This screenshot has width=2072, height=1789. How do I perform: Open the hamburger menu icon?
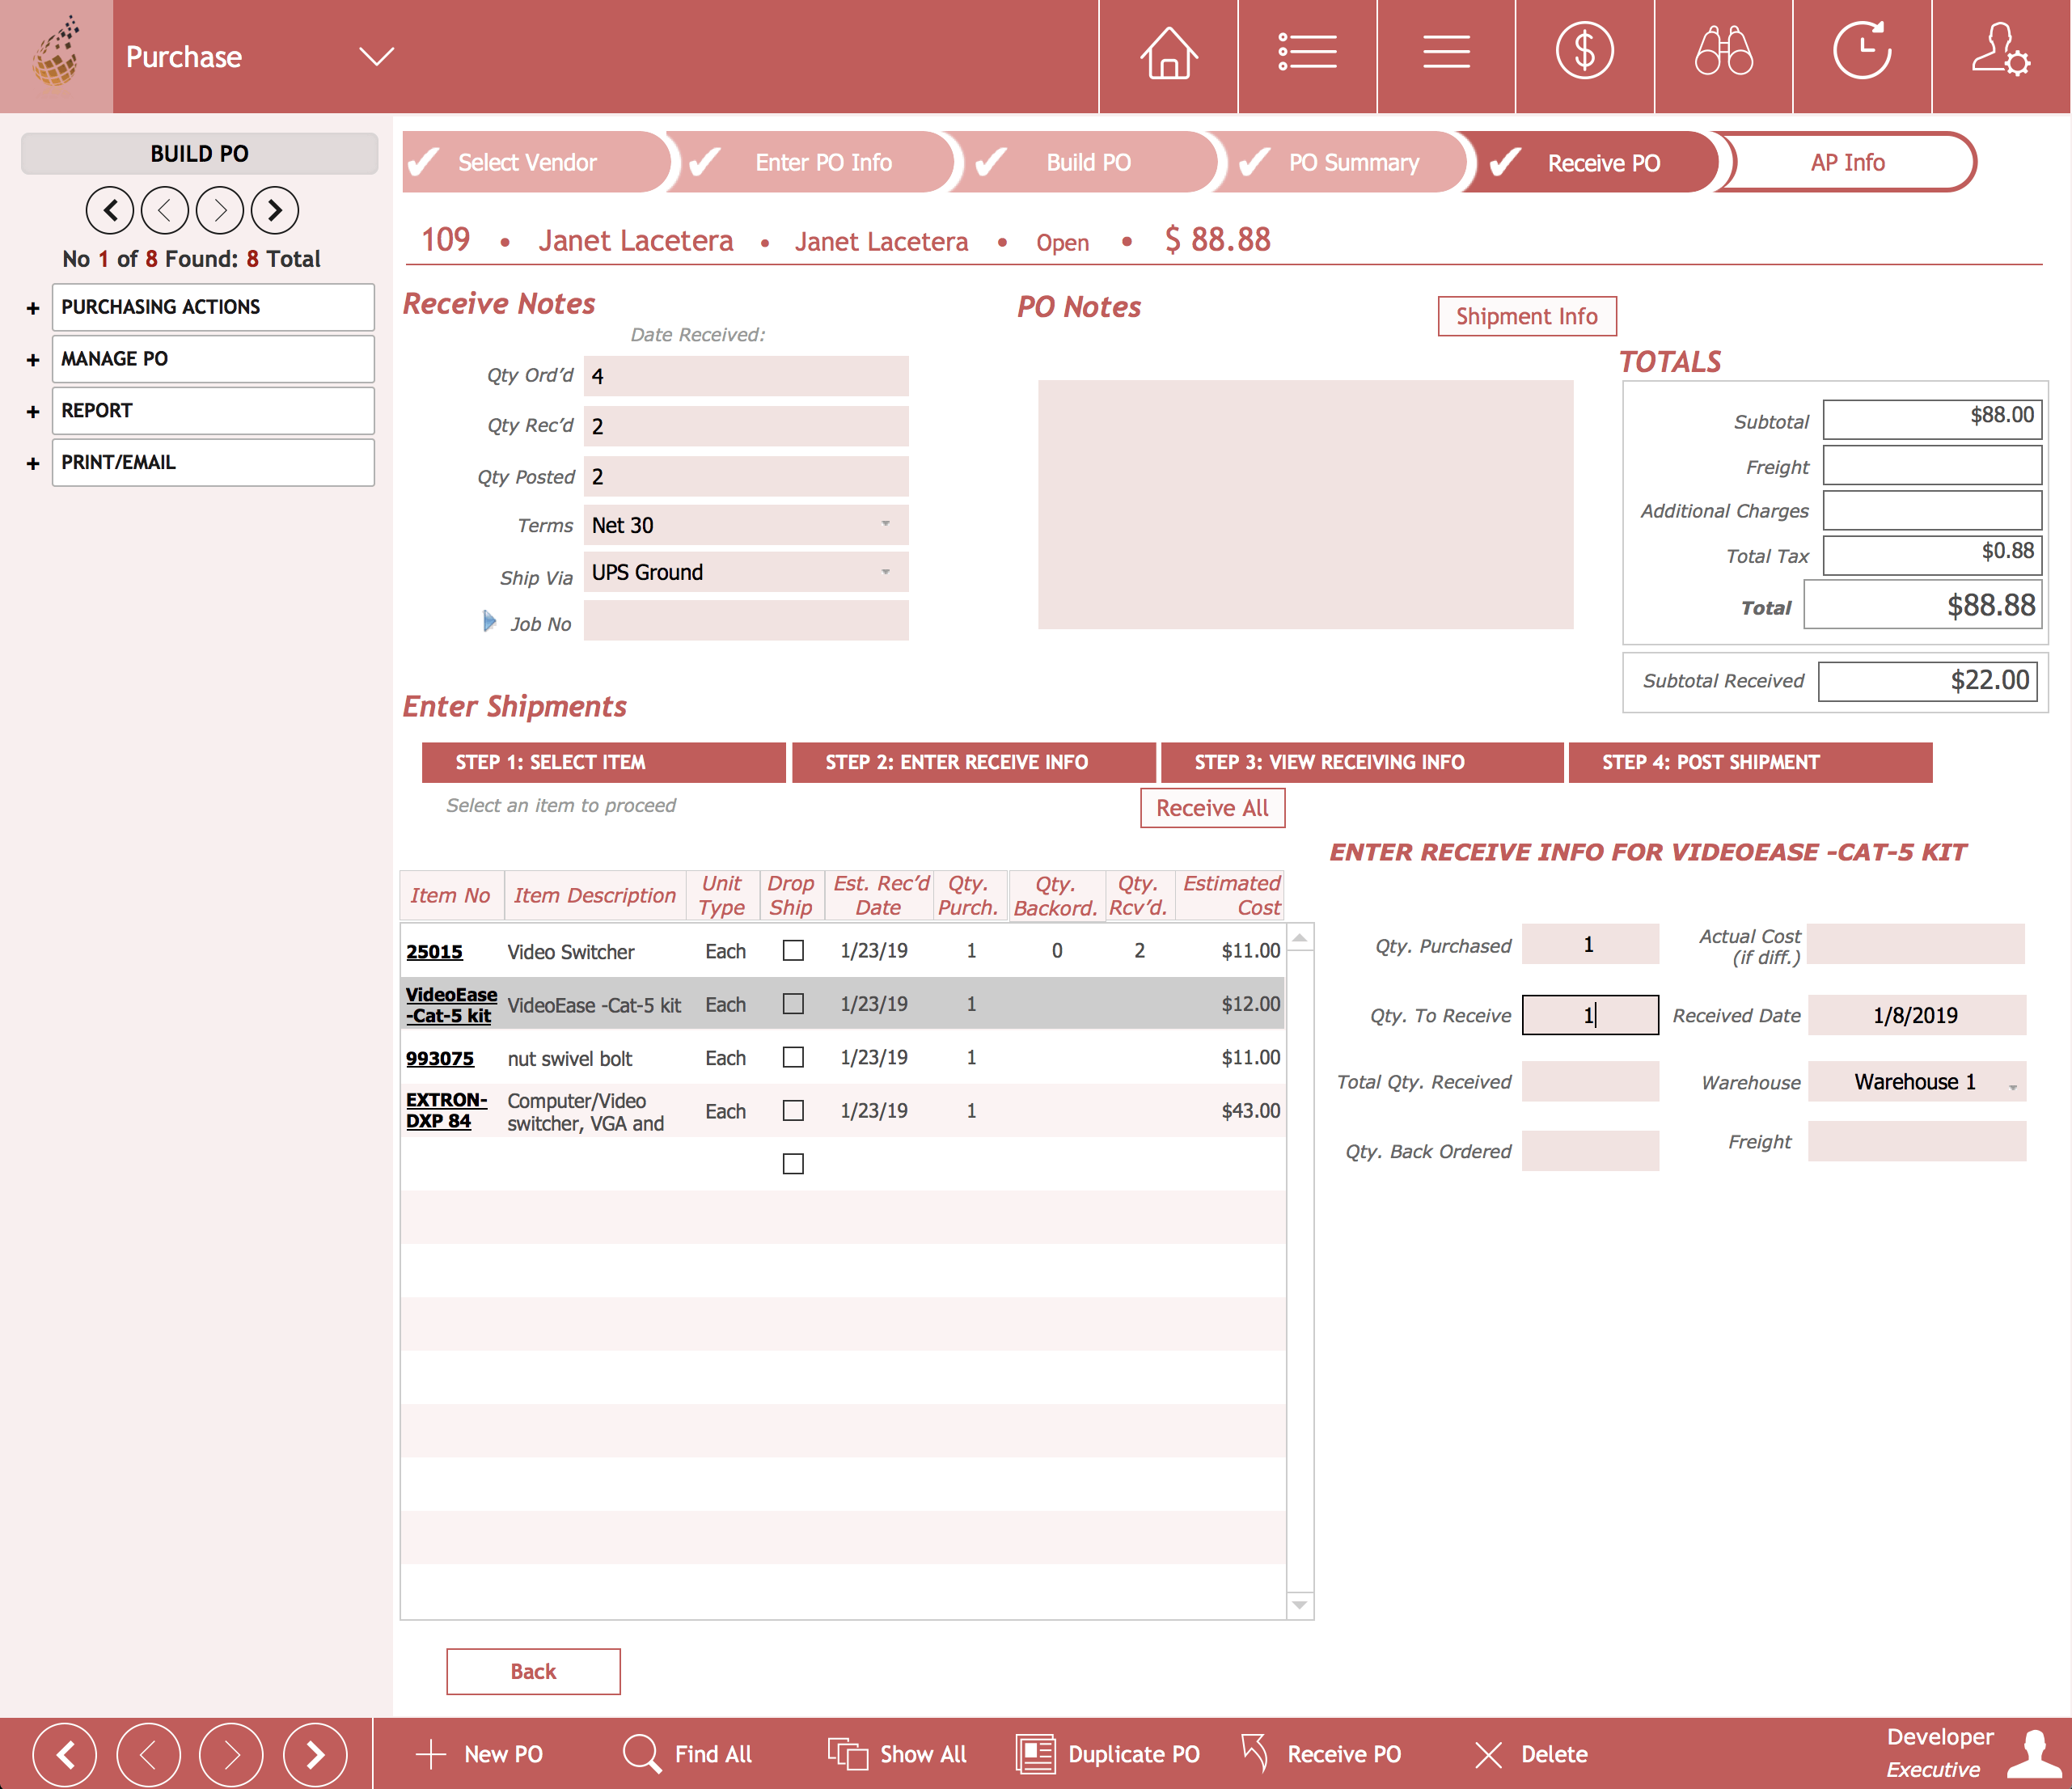click(x=1446, y=52)
